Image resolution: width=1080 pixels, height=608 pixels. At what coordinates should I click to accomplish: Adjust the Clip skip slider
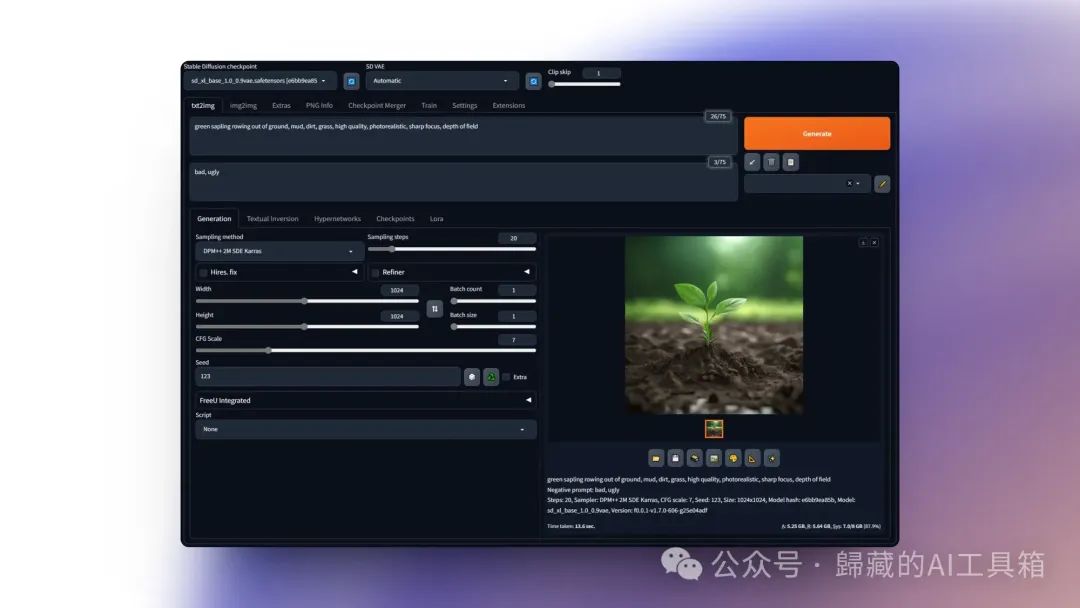pos(585,85)
